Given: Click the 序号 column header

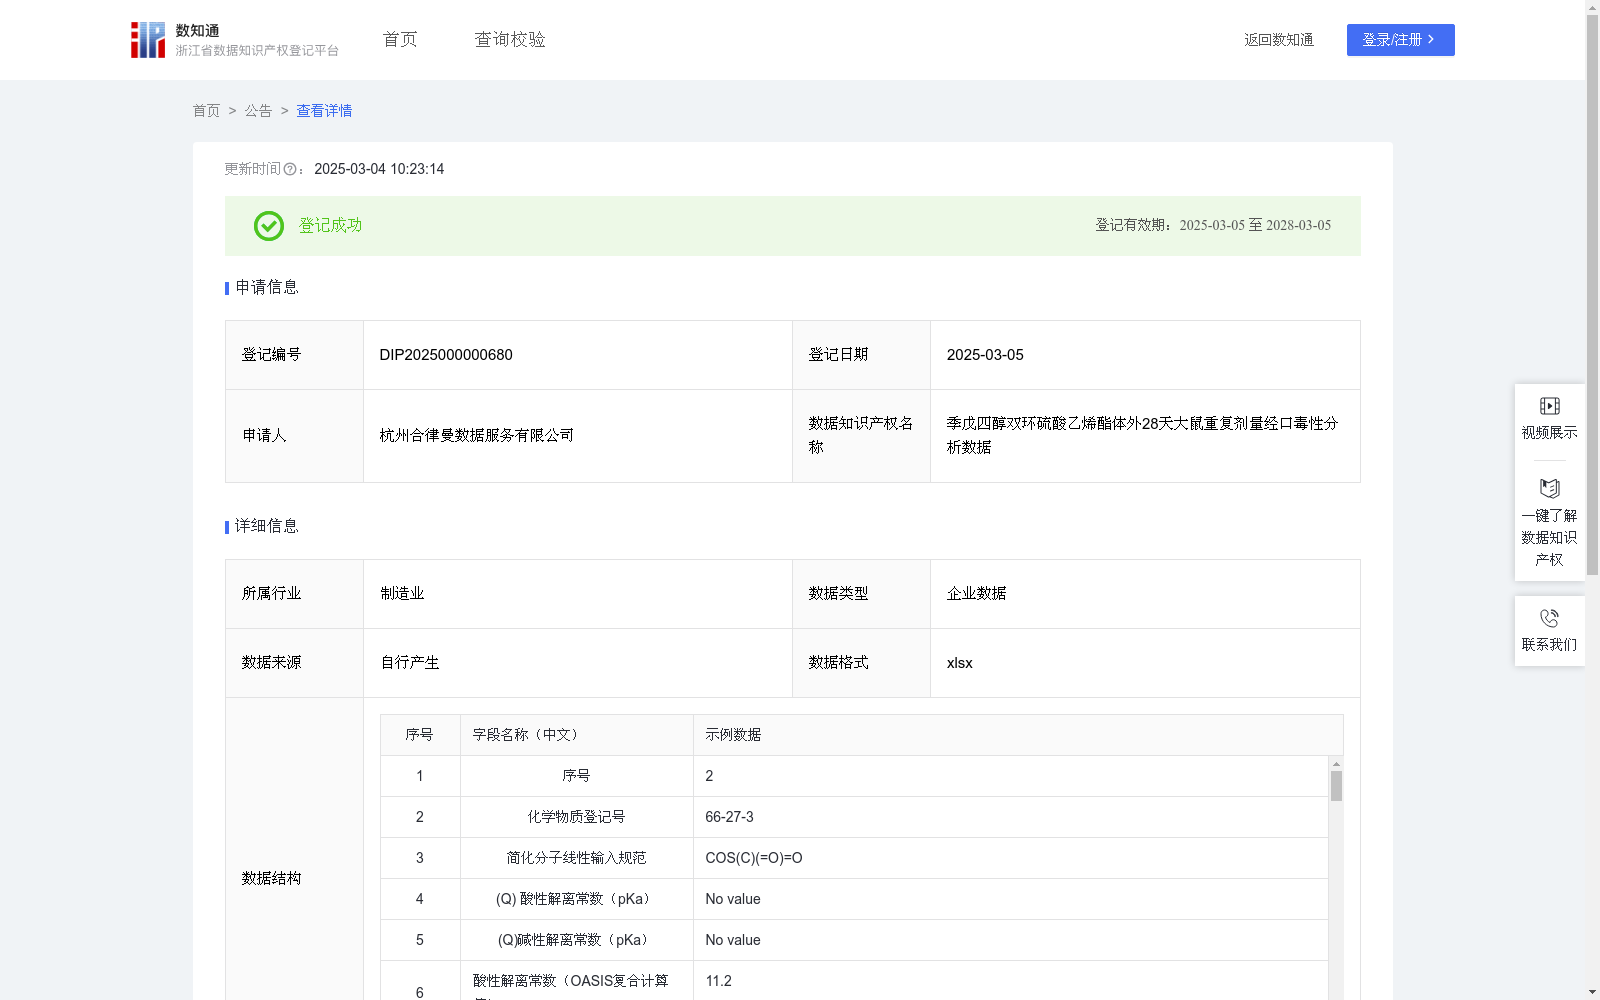Looking at the screenshot, I should (x=419, y=735).
